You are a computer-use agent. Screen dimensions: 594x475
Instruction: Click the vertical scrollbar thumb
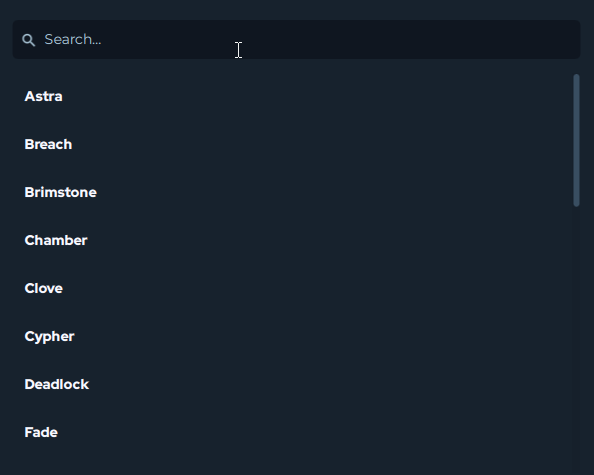[x=577, y=140]
